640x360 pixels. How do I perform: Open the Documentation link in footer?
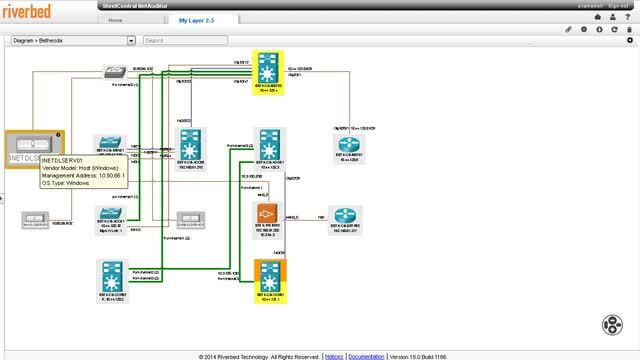(366, 357)
